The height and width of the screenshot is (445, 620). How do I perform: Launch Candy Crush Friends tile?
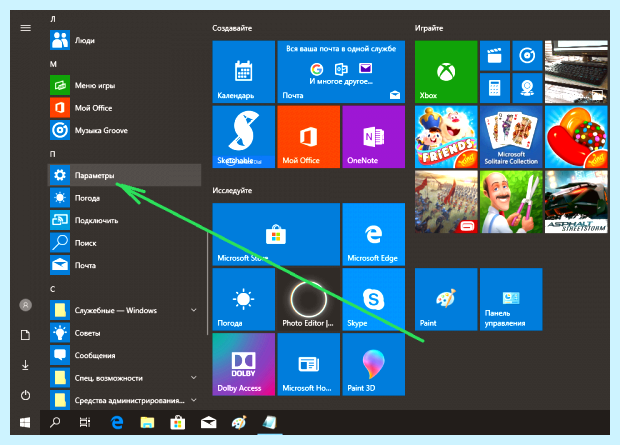(446, 136)
